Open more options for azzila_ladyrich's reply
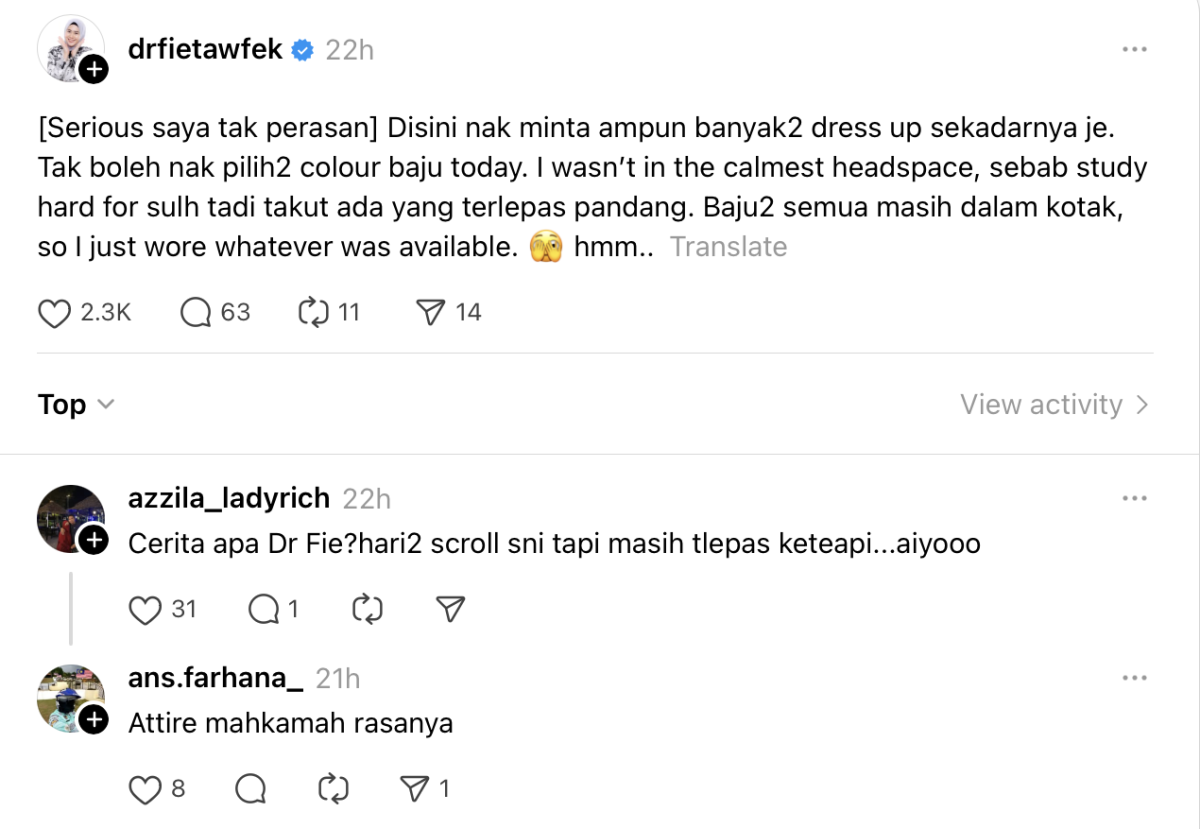 pyautogui.click(x=1134, y=498)
